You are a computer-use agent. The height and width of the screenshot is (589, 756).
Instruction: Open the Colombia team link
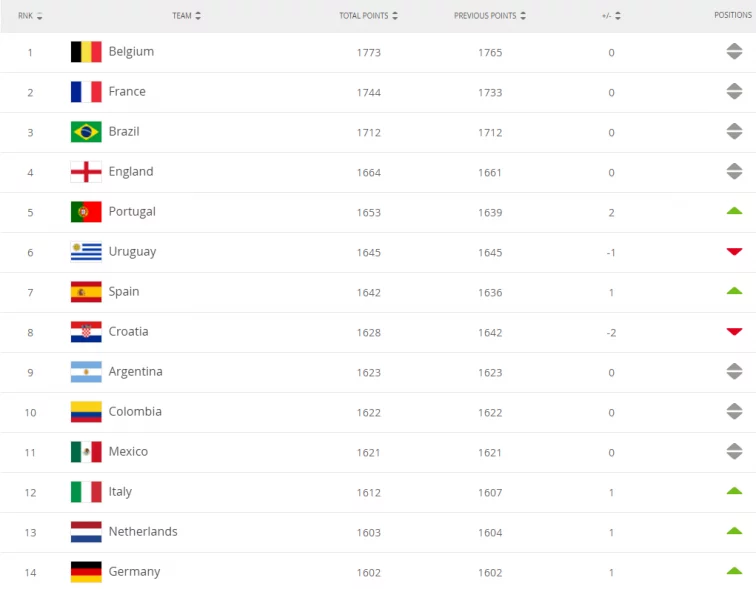[x=135, y=412]
